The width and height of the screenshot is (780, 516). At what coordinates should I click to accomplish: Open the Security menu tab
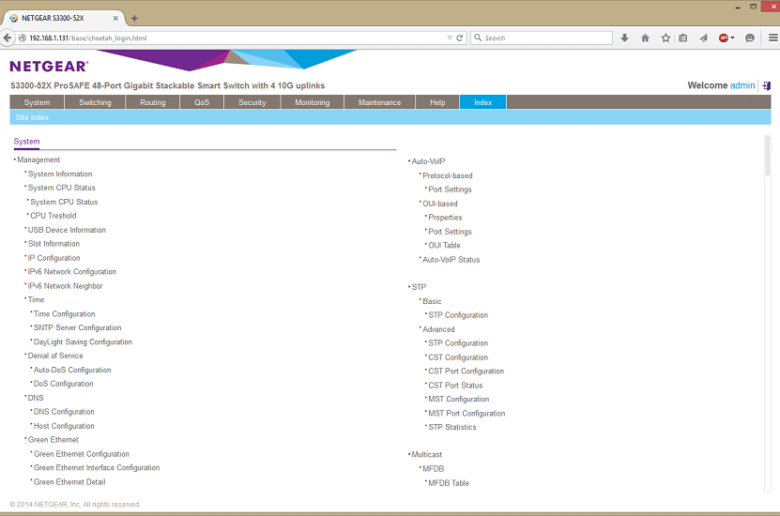point(252,102)
